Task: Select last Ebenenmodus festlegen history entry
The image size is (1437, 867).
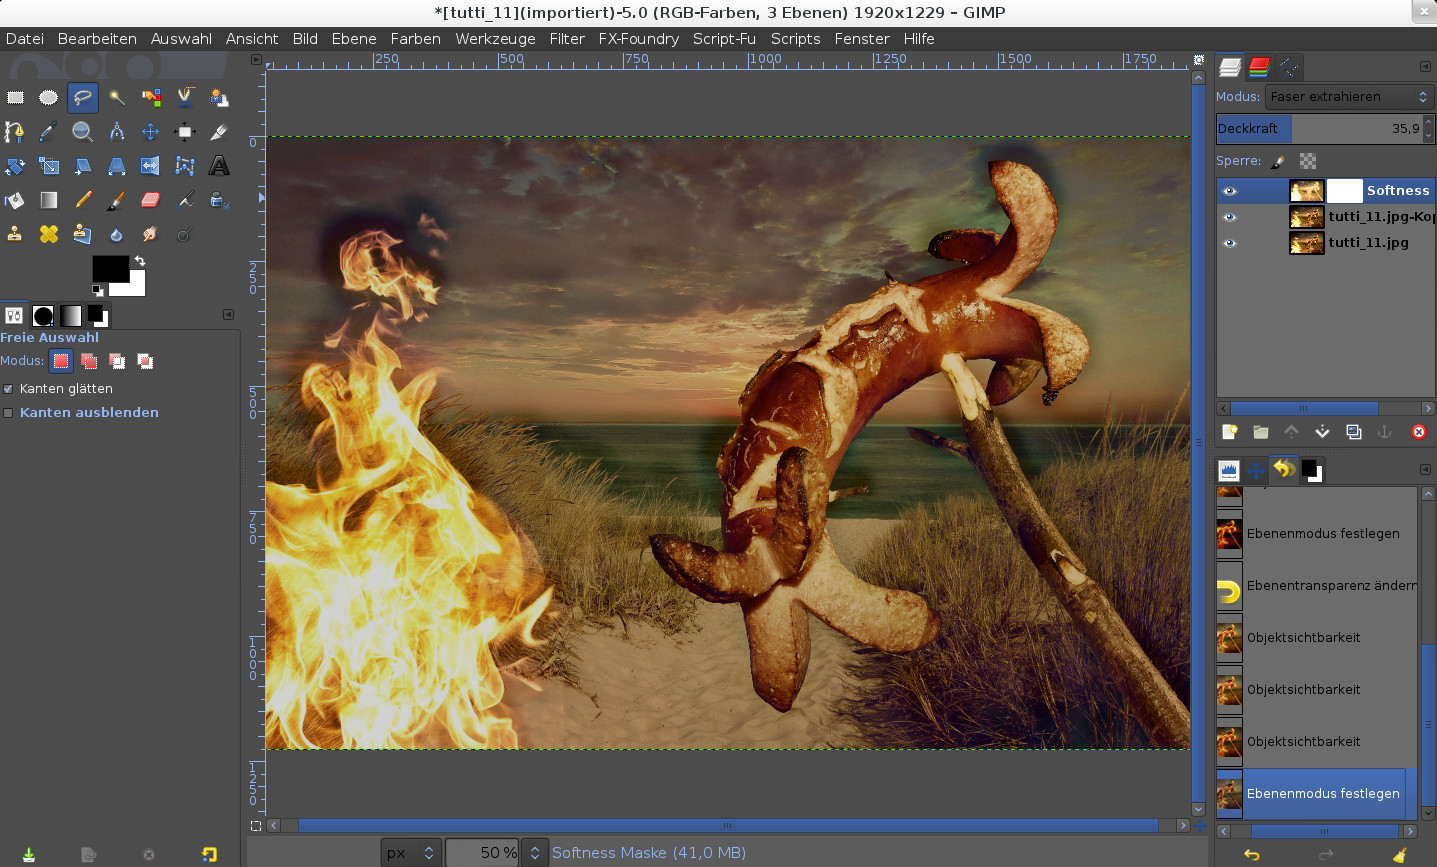Action: [x=1322, y=794]
